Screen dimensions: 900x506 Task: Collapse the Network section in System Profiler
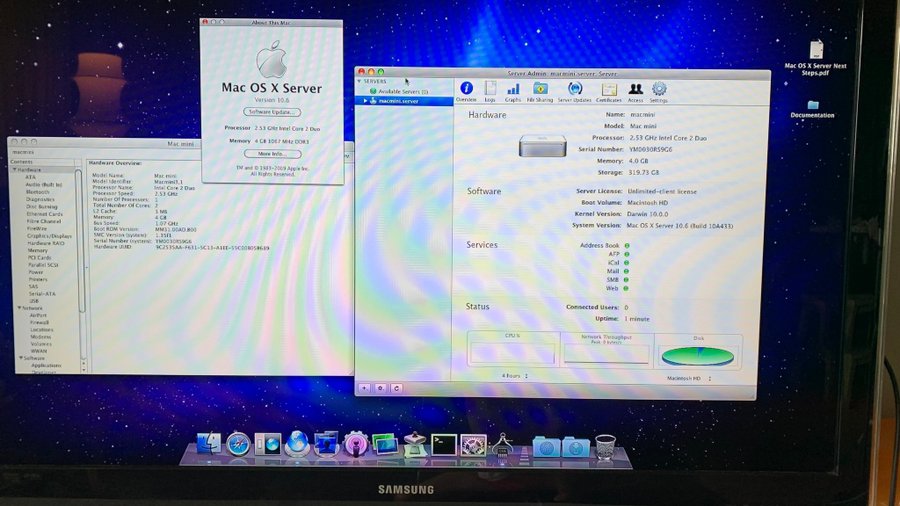(x=20, y=308)
